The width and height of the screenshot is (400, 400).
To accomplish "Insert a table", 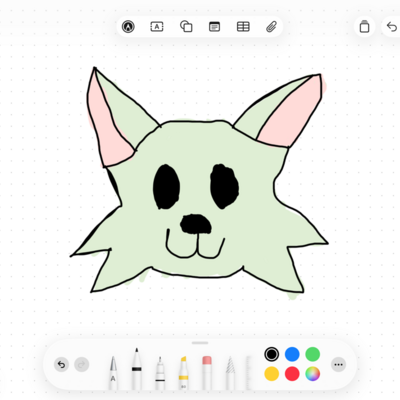I will [243, 26].
